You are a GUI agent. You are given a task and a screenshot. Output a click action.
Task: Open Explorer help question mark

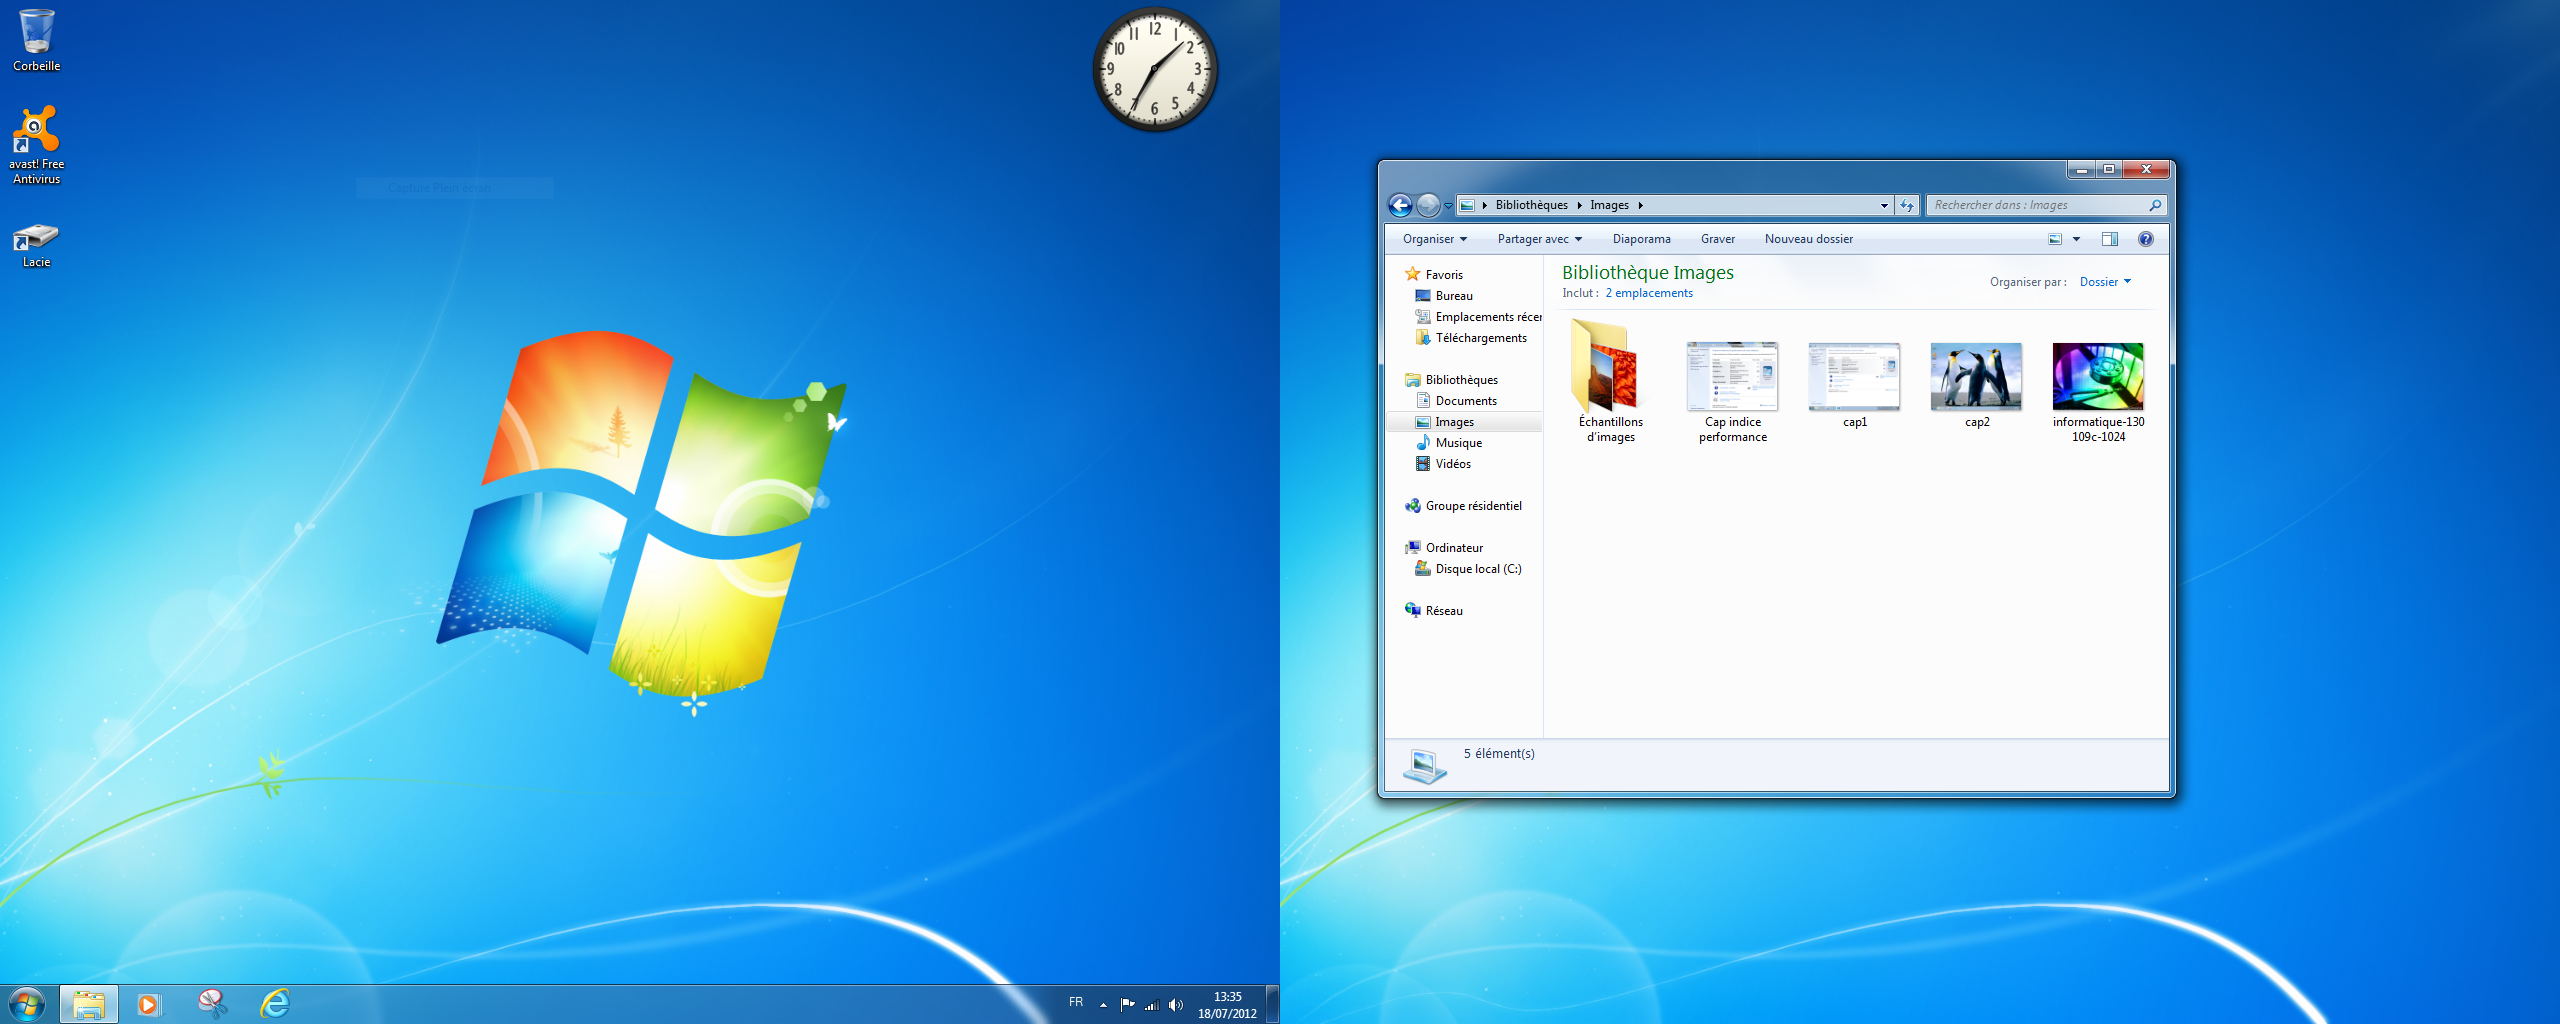coord(2145,239)
